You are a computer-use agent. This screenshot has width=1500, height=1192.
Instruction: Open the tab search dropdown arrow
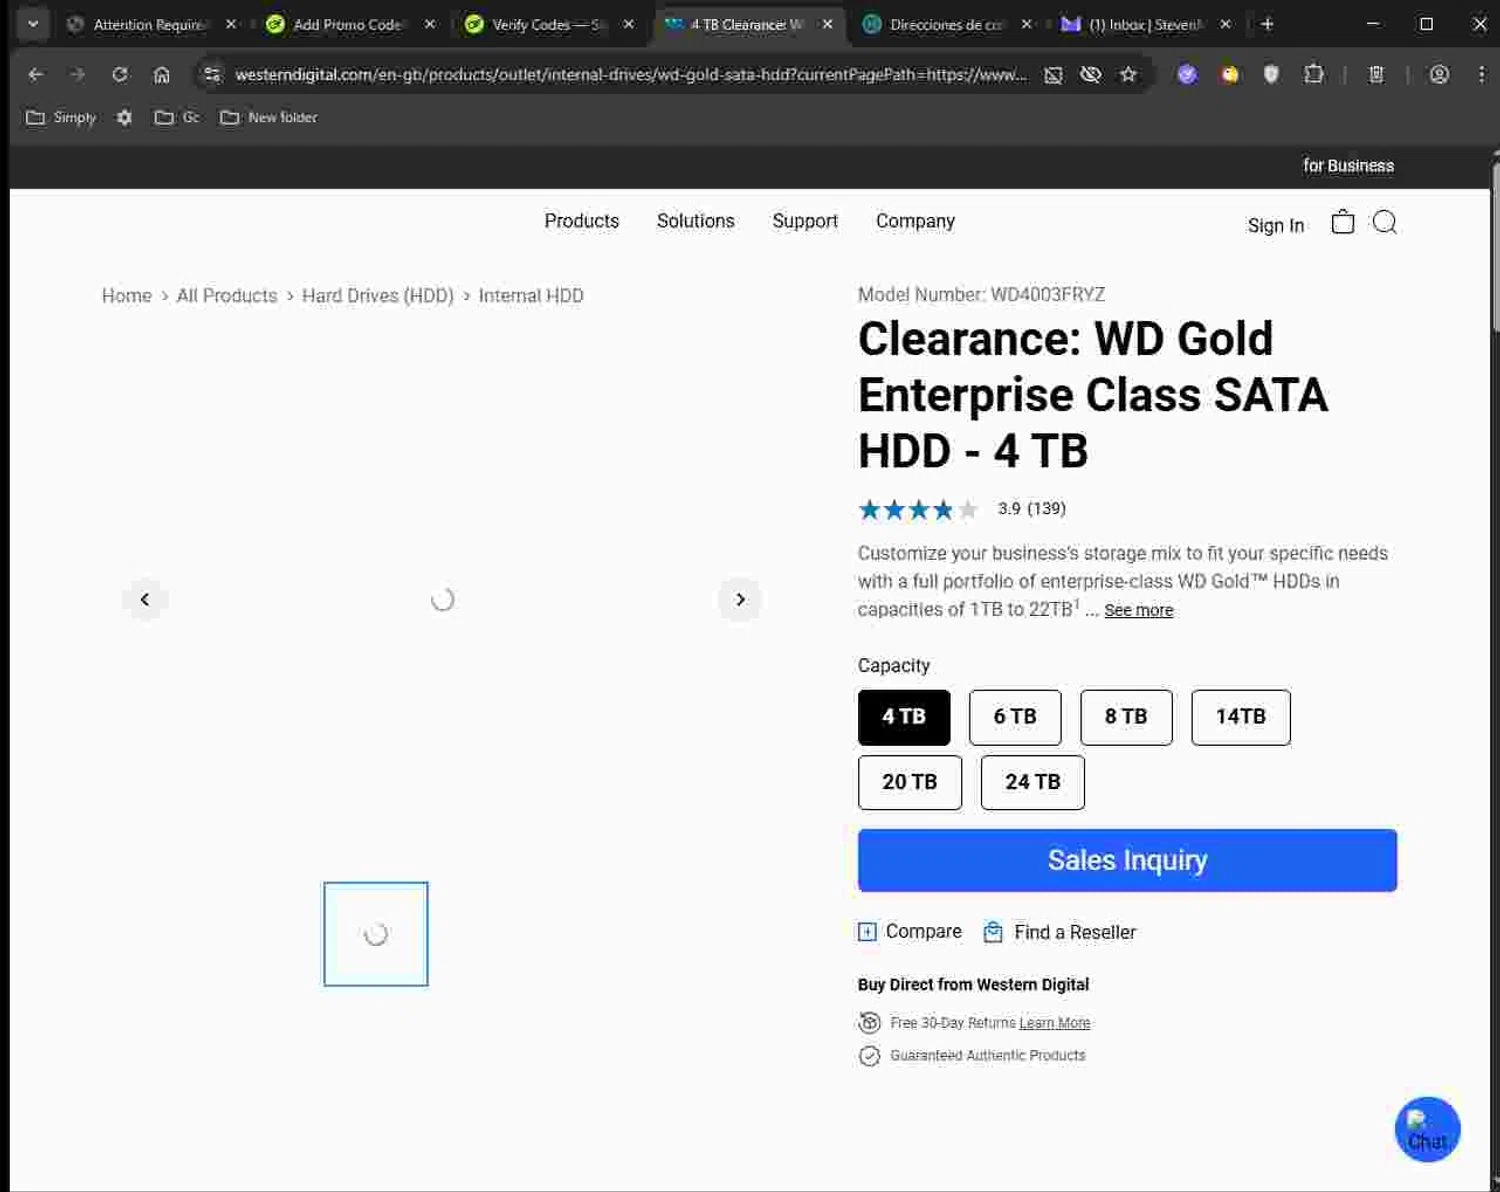click(33, 24)
